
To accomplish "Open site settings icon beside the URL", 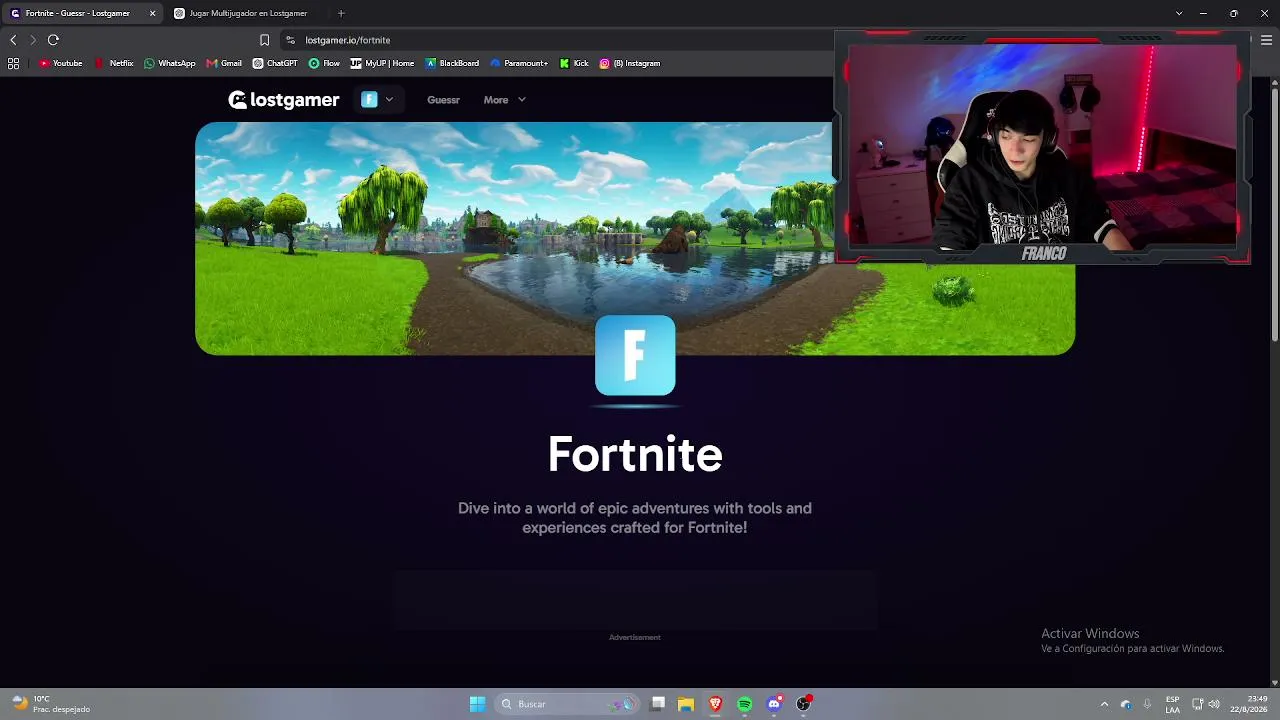I will 290,40.
